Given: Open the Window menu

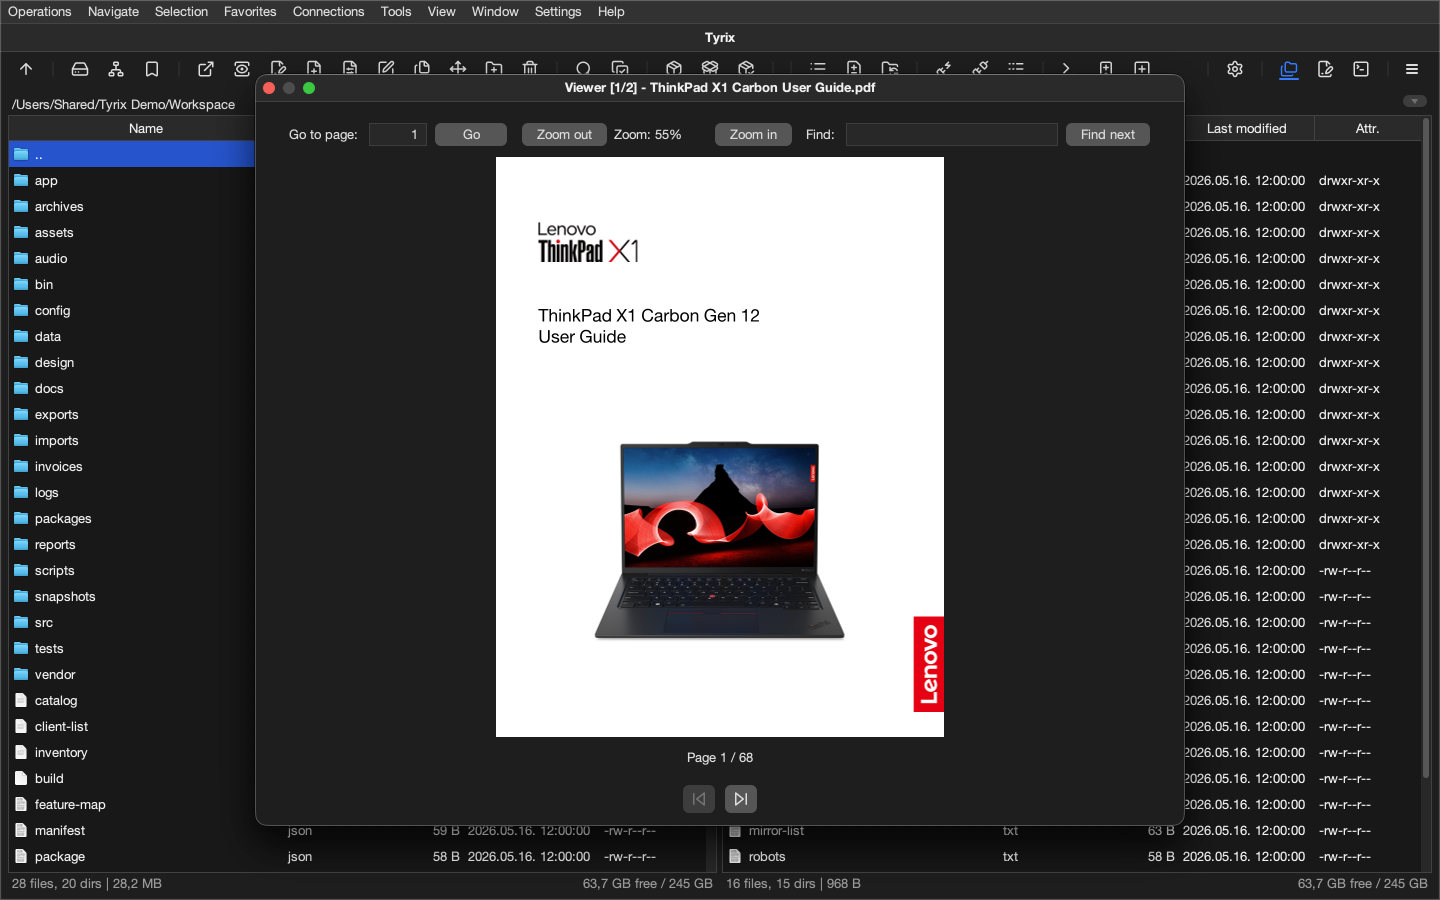Looking at the screenshot, I should pos(495,12).
